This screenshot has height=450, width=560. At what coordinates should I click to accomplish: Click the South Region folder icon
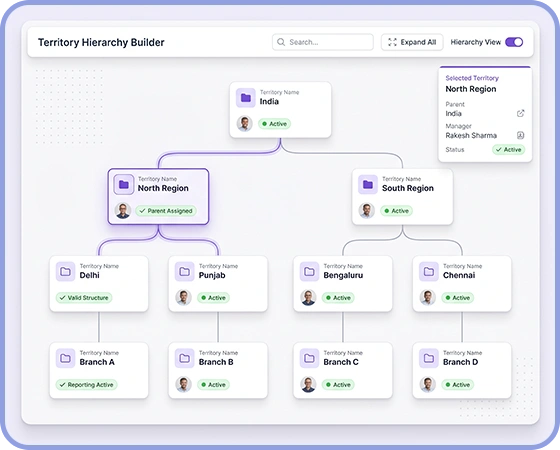pyautogui.click(x=368, y=184)
